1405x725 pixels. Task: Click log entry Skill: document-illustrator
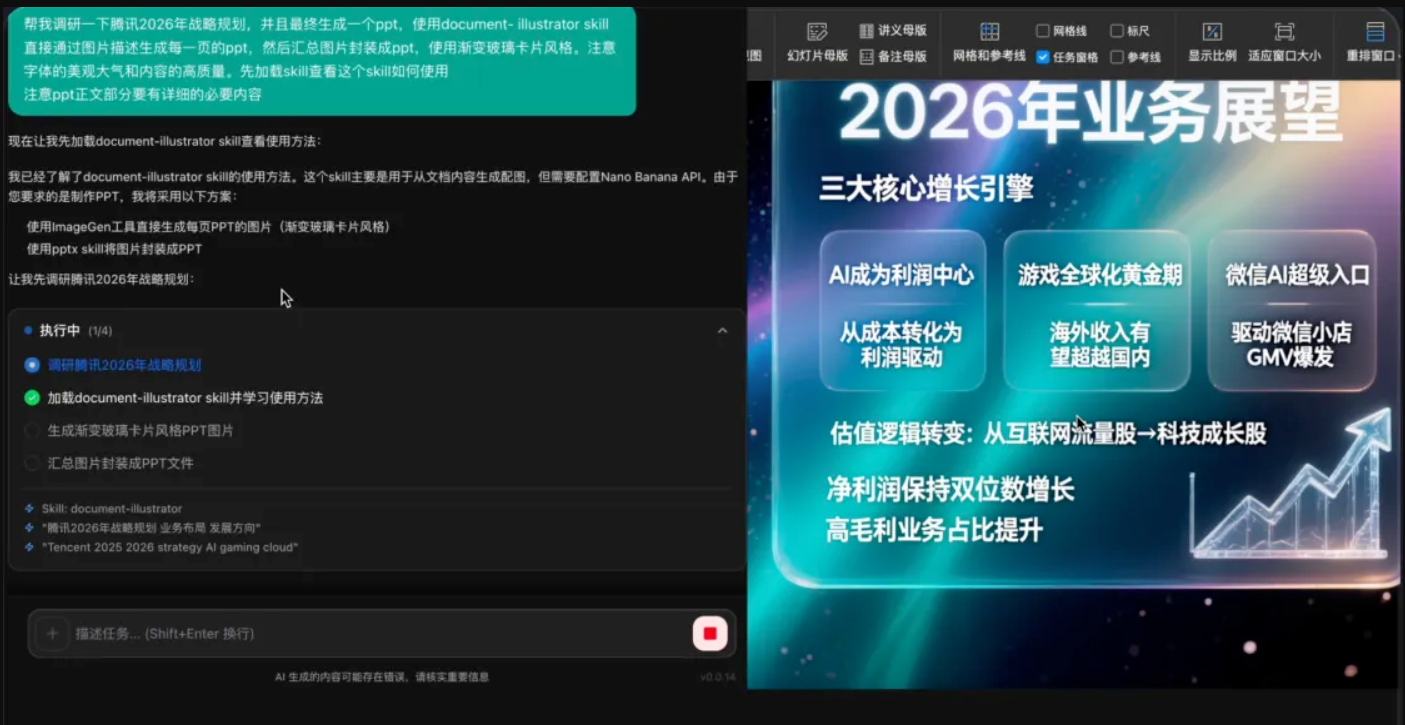(x=112, y=509)
